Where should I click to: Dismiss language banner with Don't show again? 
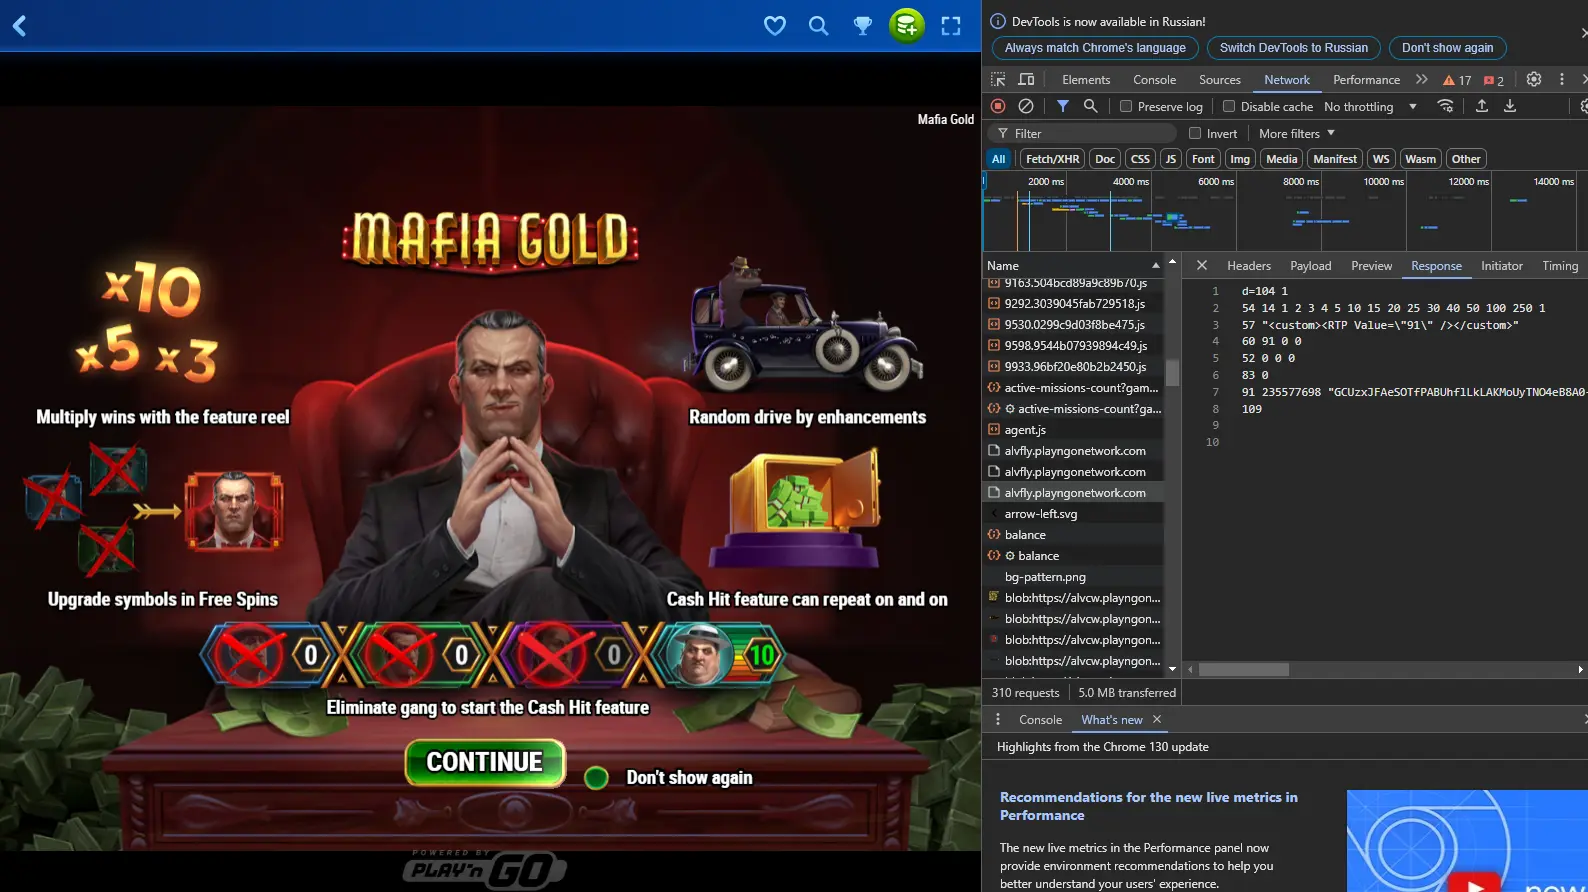coord(1447,48)
